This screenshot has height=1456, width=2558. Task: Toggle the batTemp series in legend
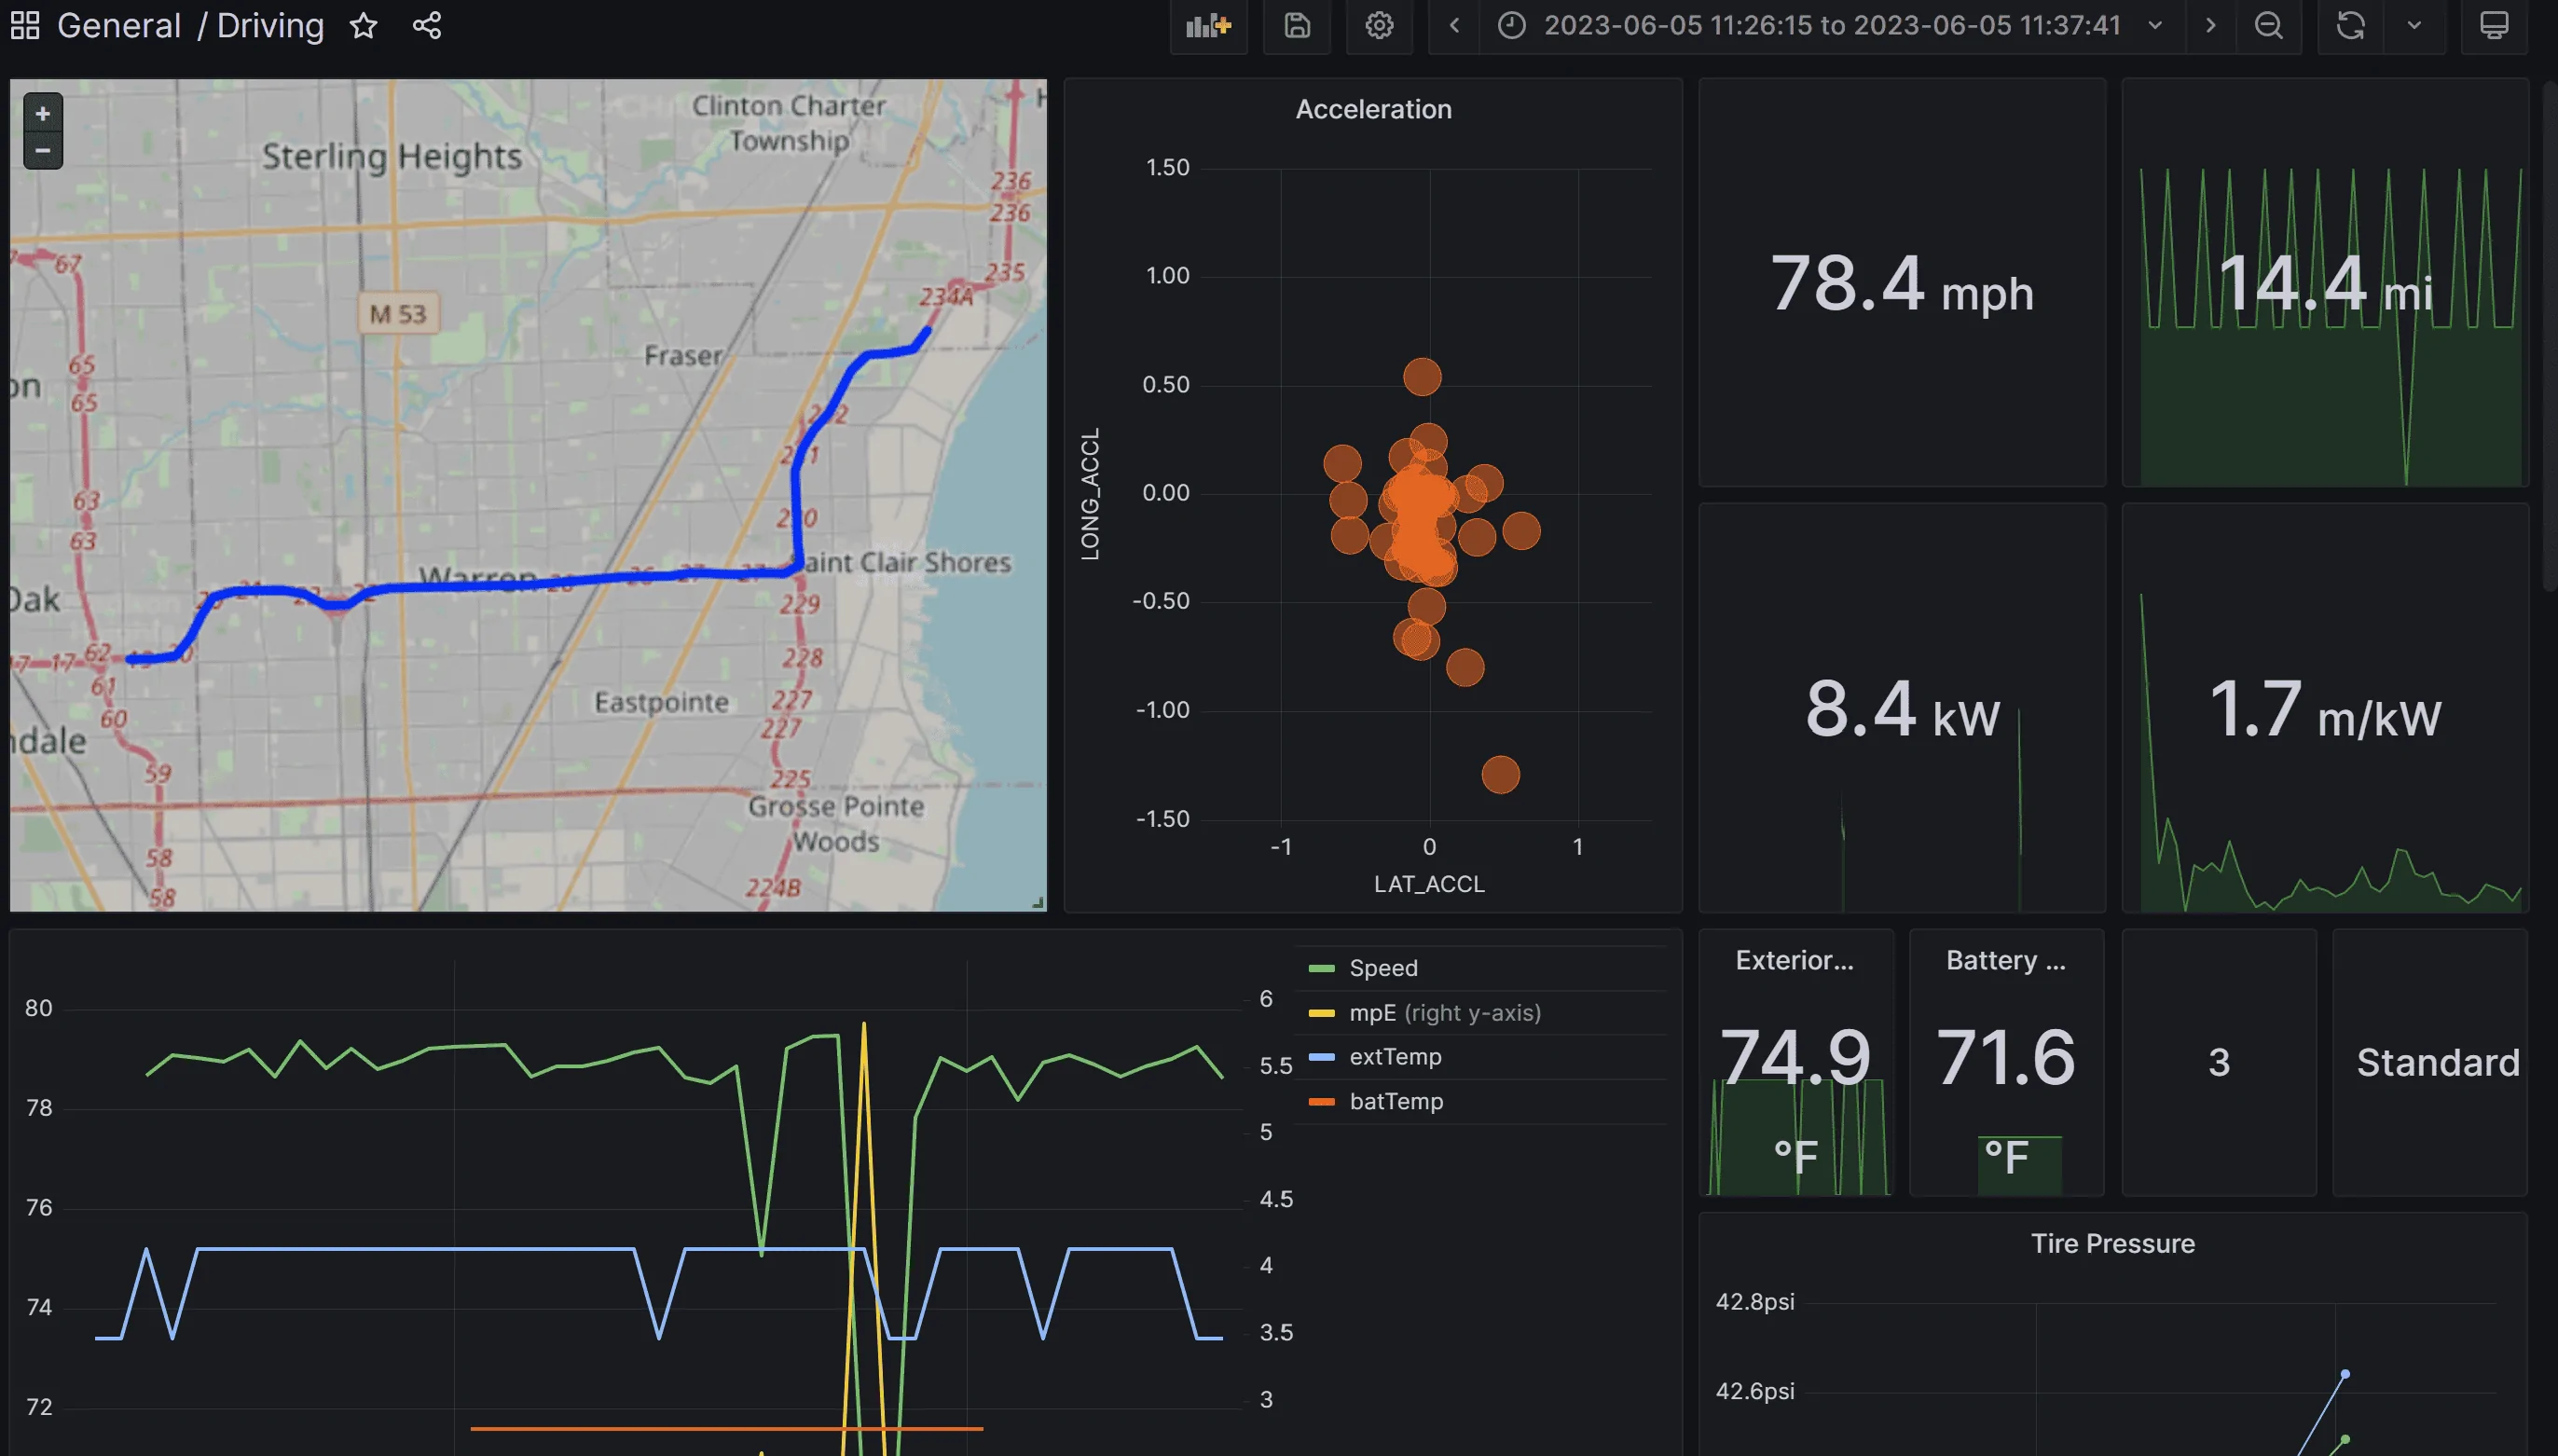pyautogui.click(x=1396, y=1102)
